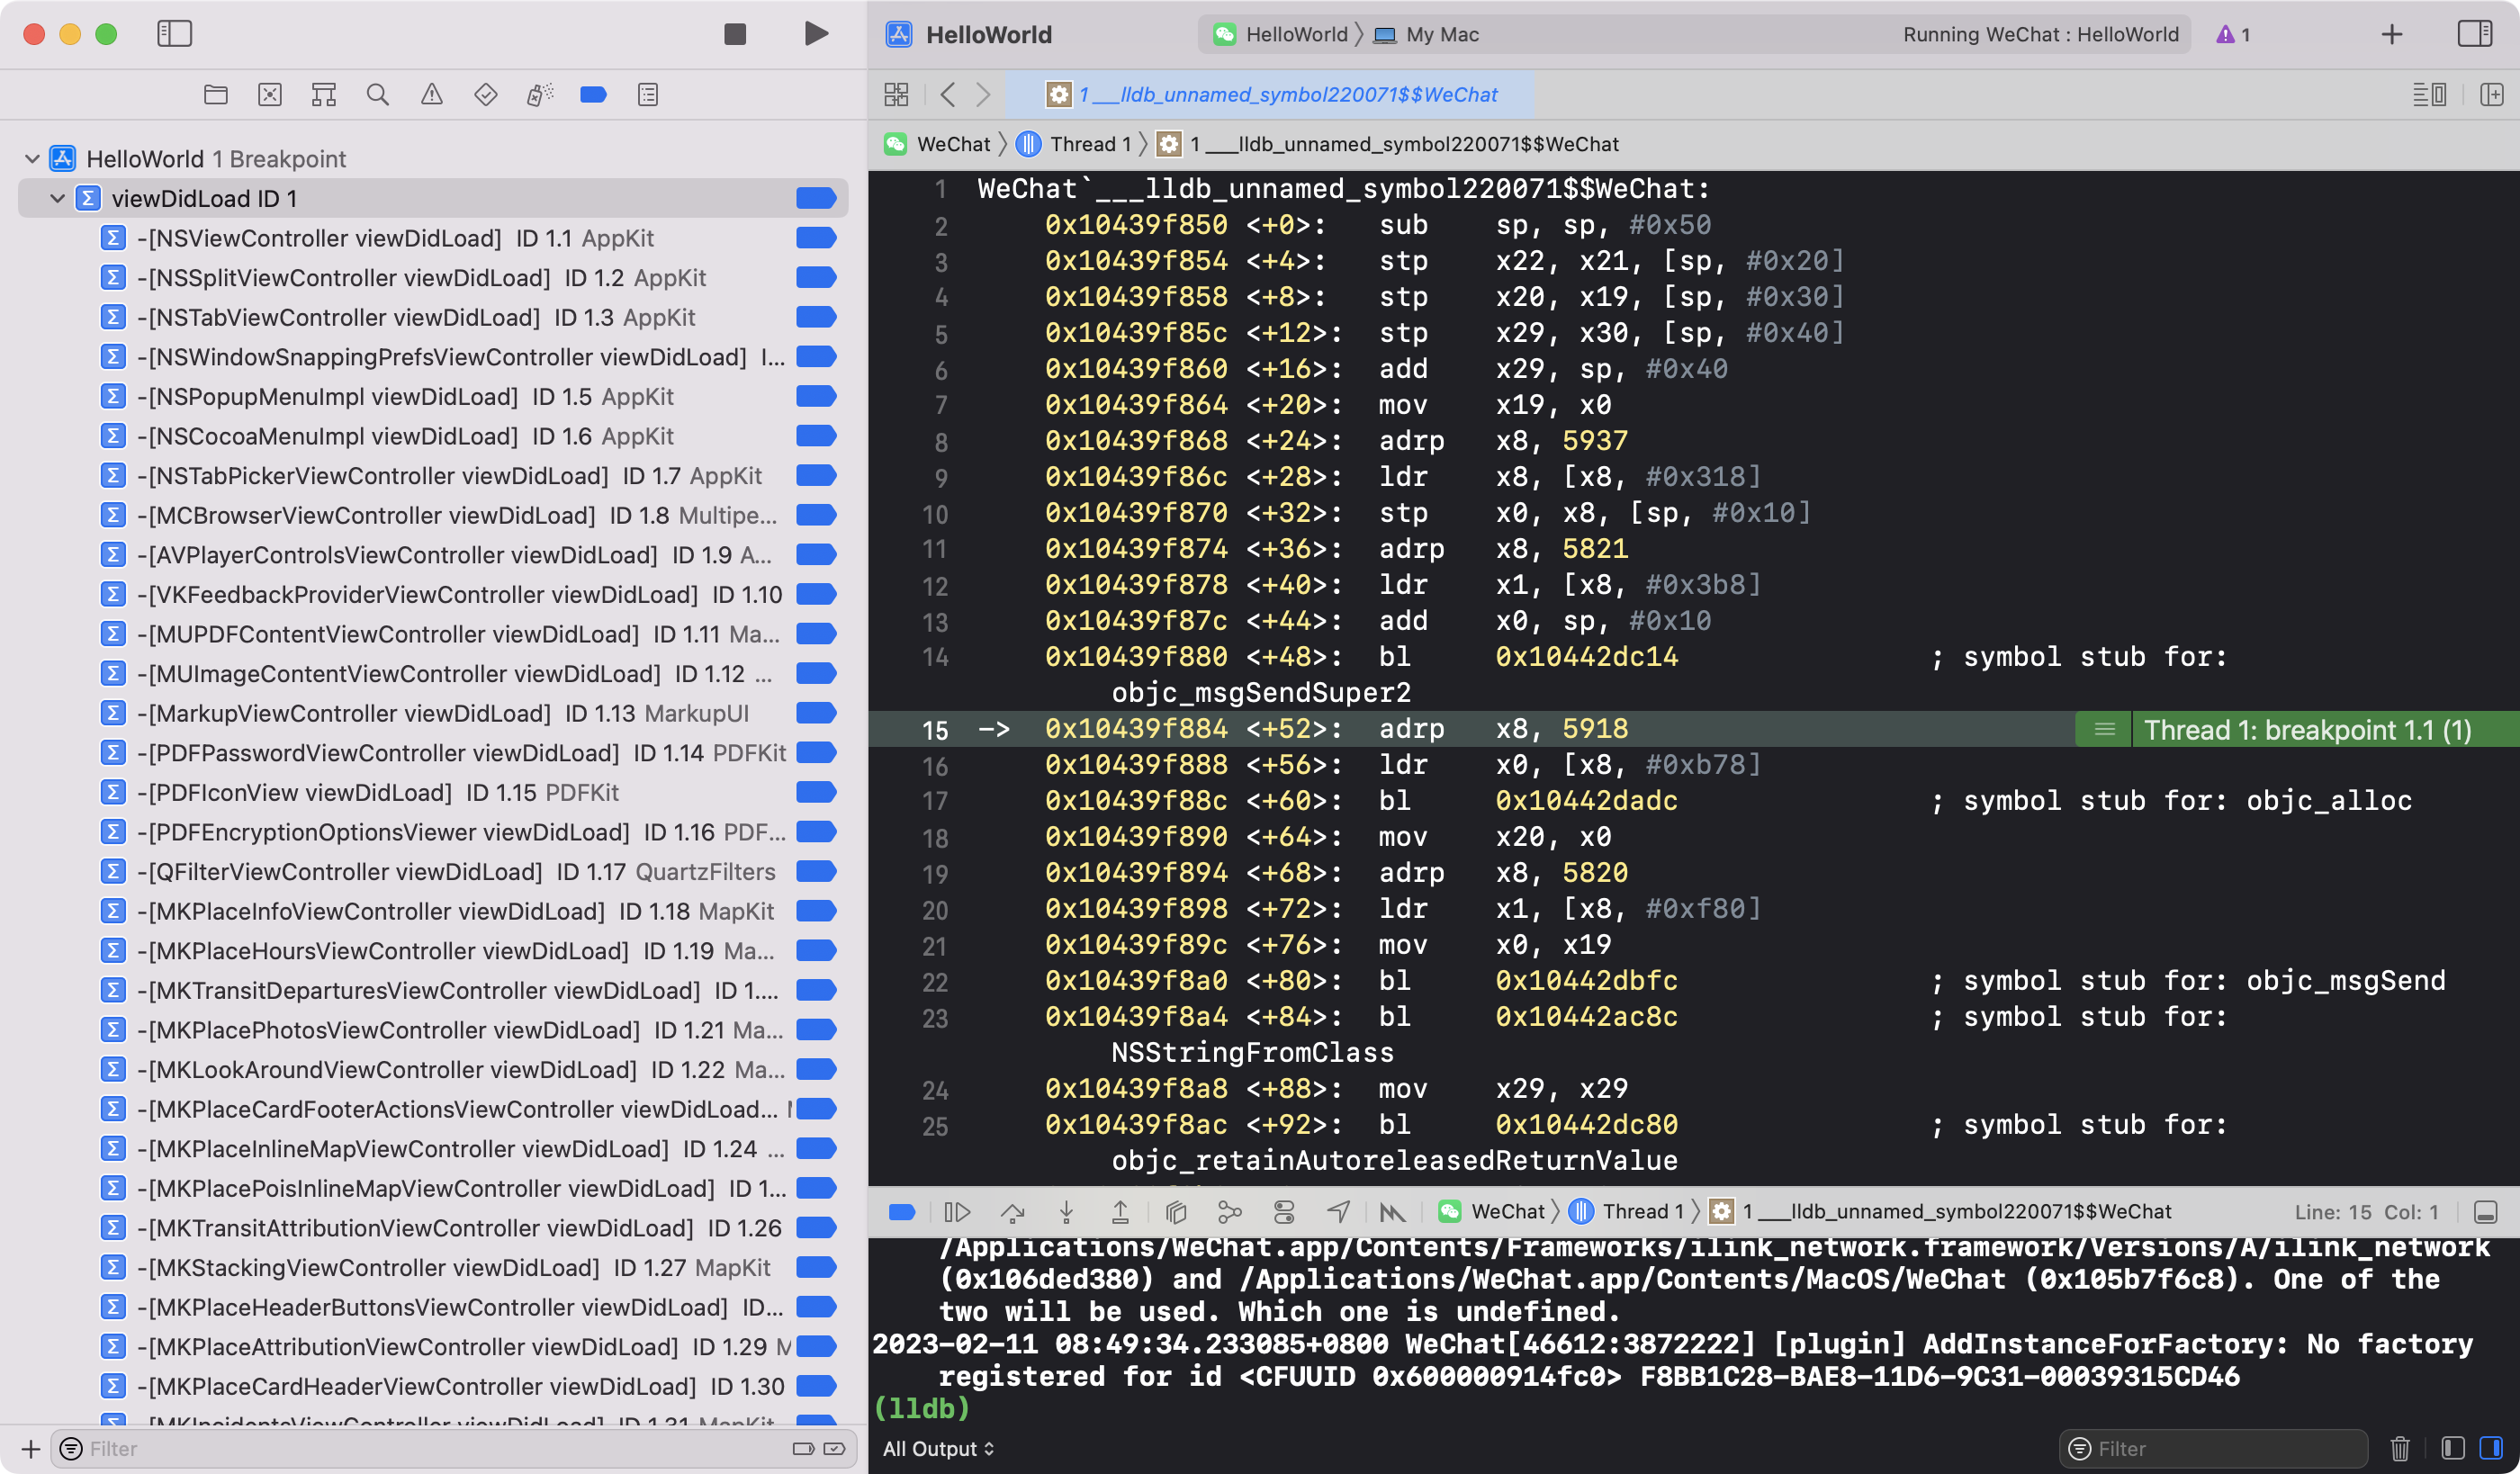Select the NSPopupMenuImpl viewDidLoad row

tap(433, 396)
